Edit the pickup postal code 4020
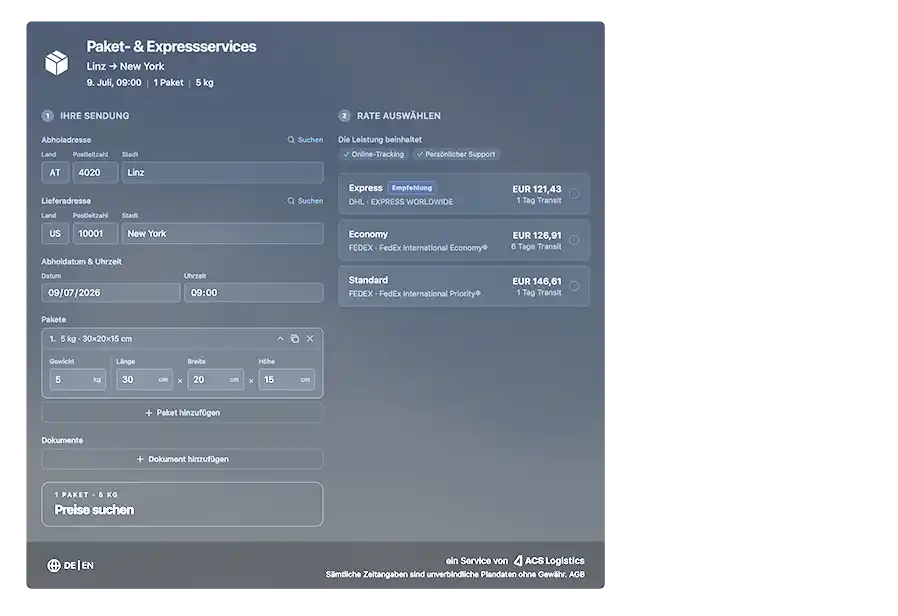The width and height of the screenshot is (898, 616). point(95,172)
